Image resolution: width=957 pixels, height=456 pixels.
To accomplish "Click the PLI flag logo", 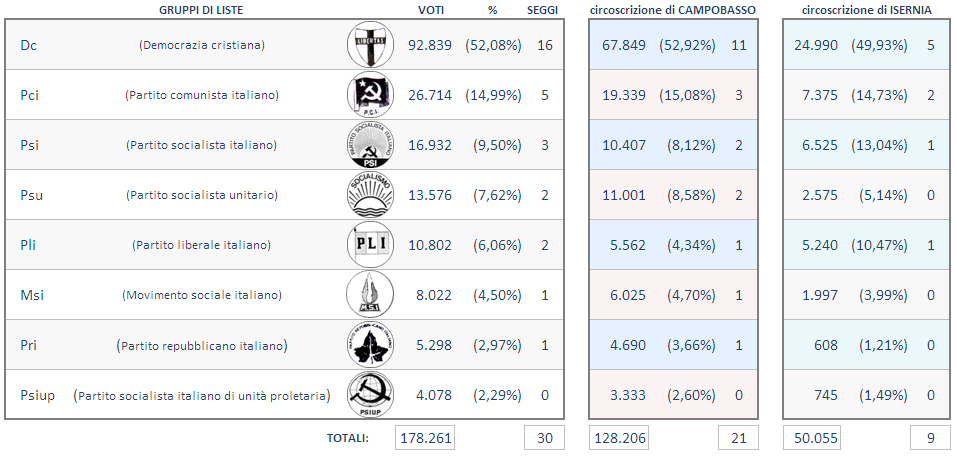I will click(370, 245).
